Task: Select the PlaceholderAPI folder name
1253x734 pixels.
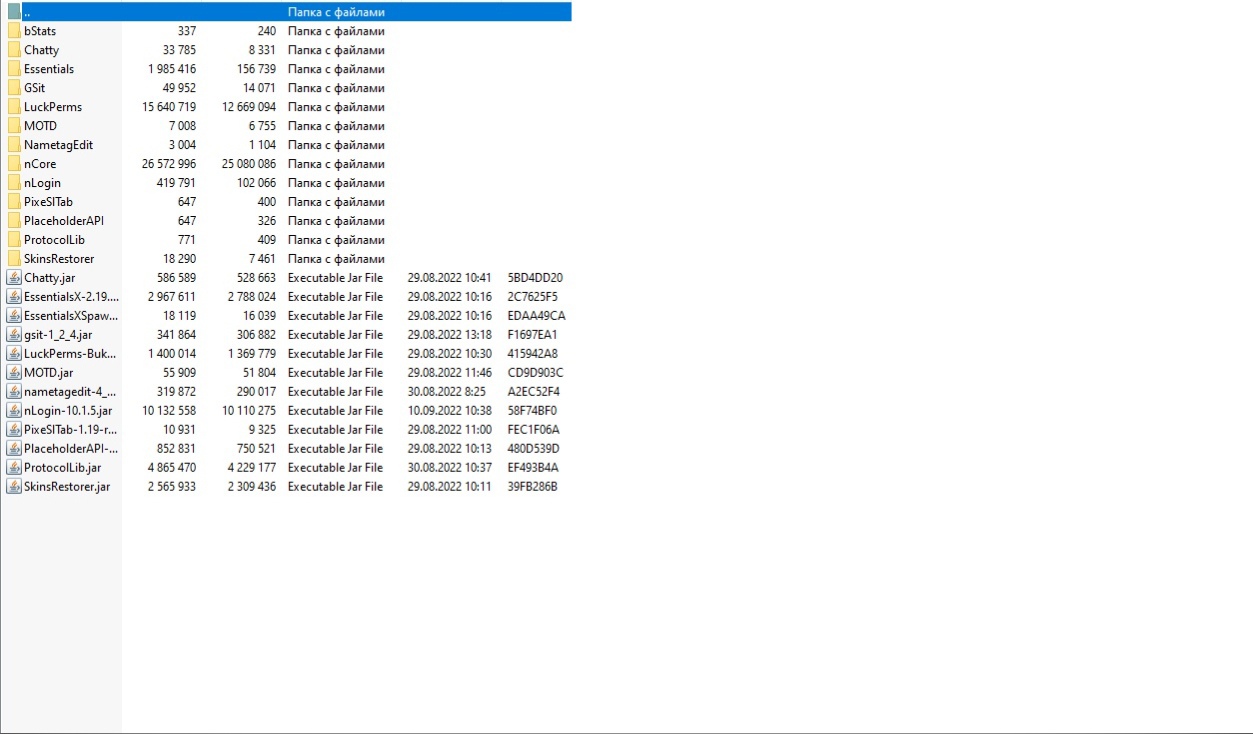Action: pyautogui.click(x=63, y=221)
